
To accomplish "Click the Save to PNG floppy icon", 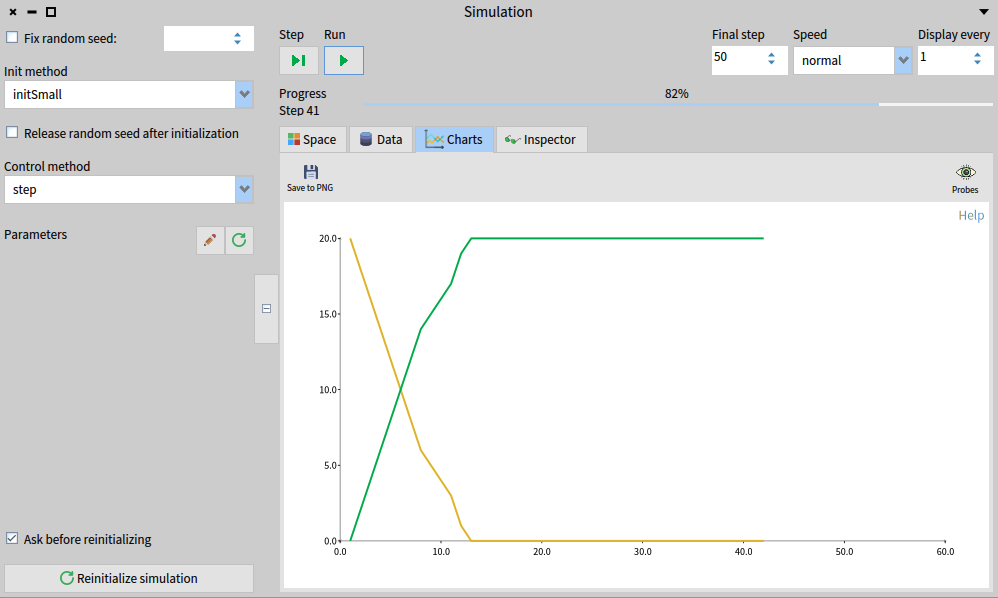I will [x=310, y=172].
